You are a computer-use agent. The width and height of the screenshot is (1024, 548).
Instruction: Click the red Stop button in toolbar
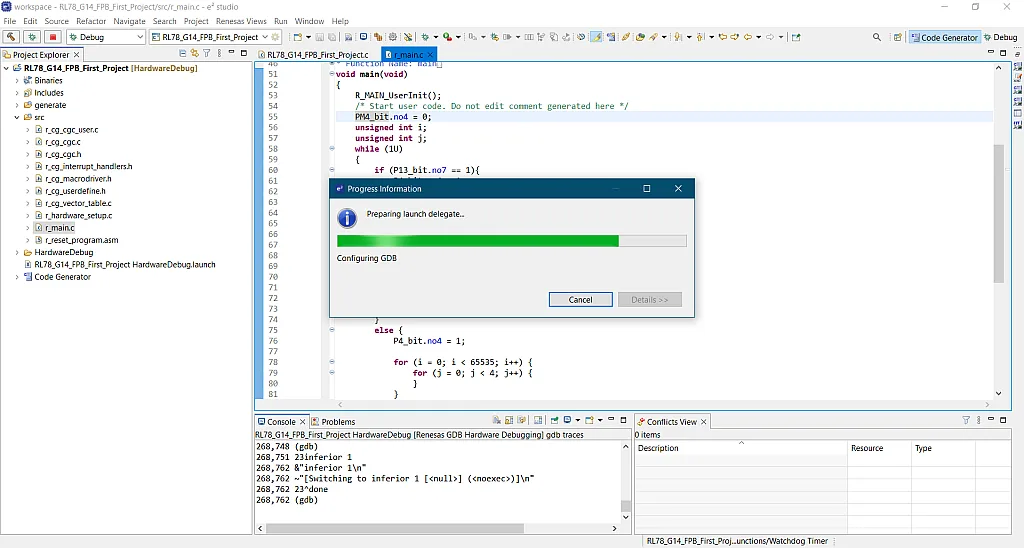pos(53,37)
